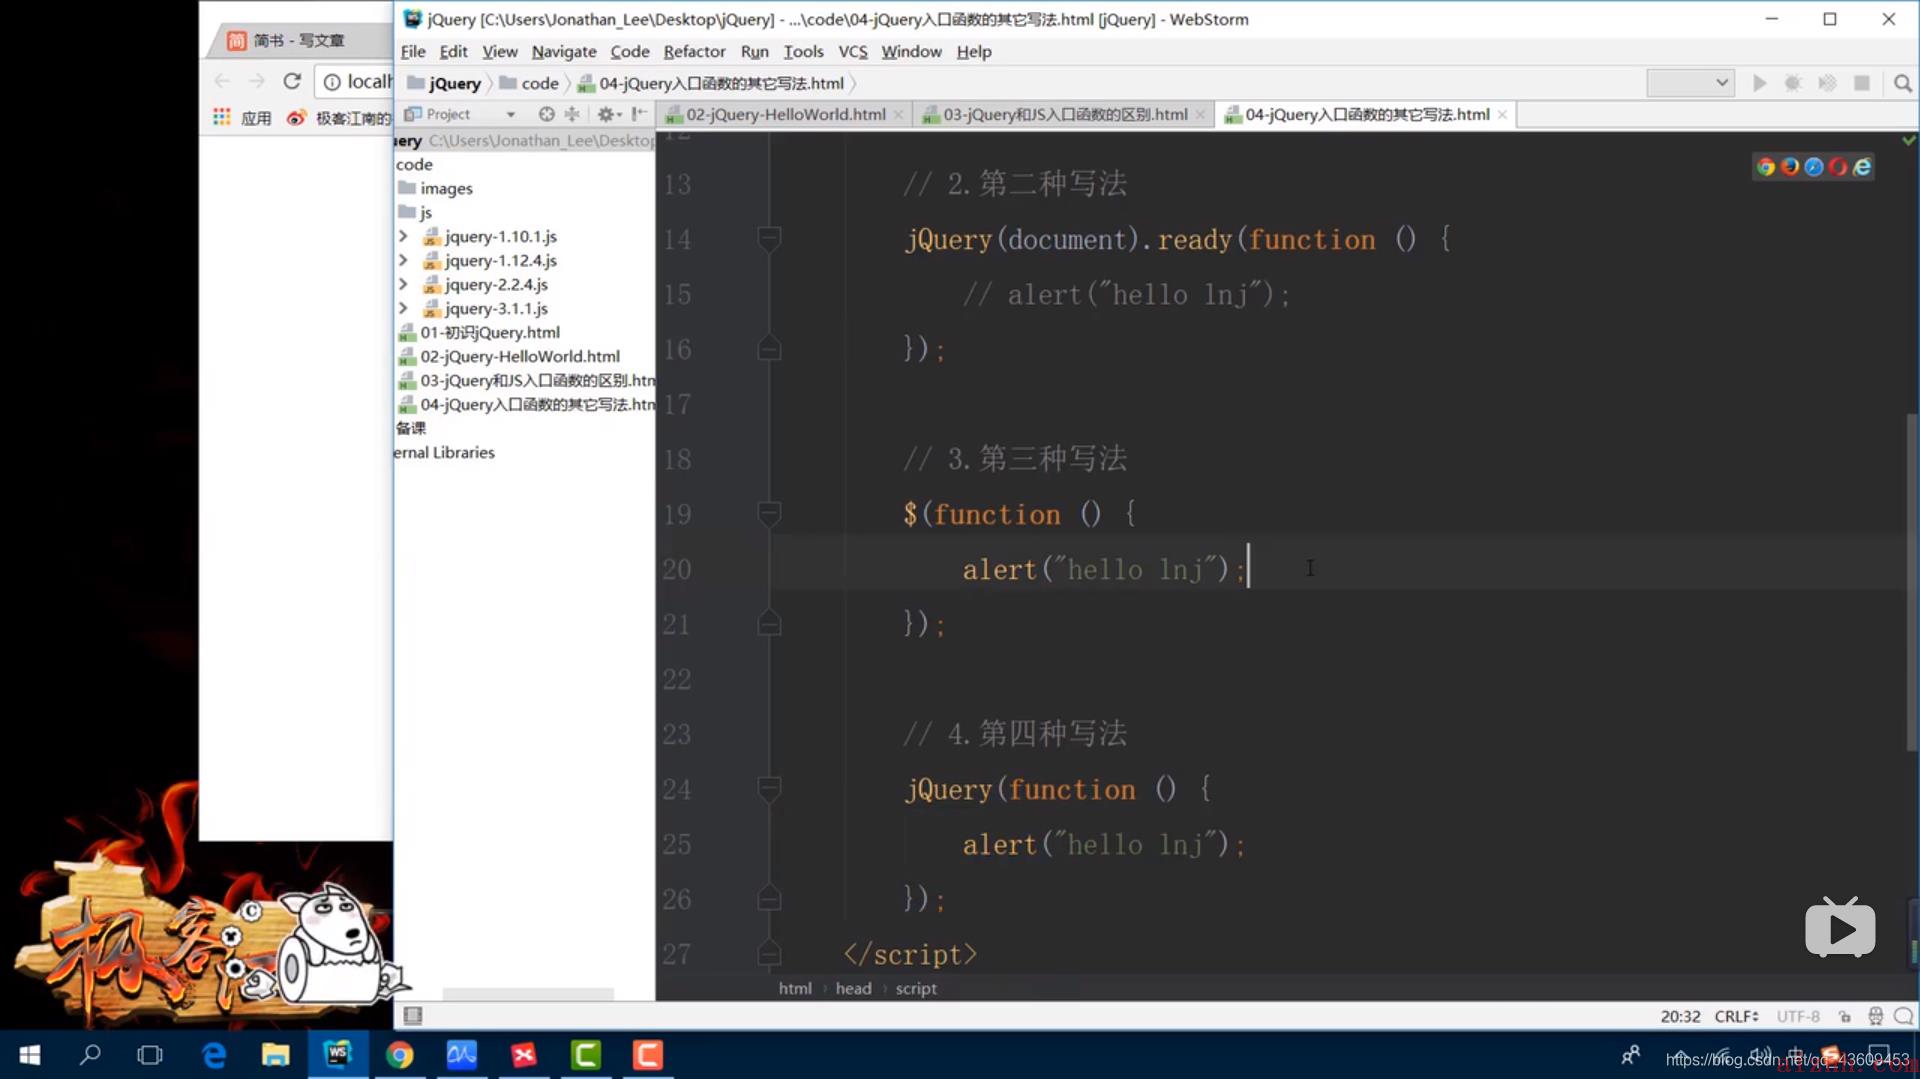1920x1079 pixels.
Task: Open the Navigate menu
Action: 564,51
